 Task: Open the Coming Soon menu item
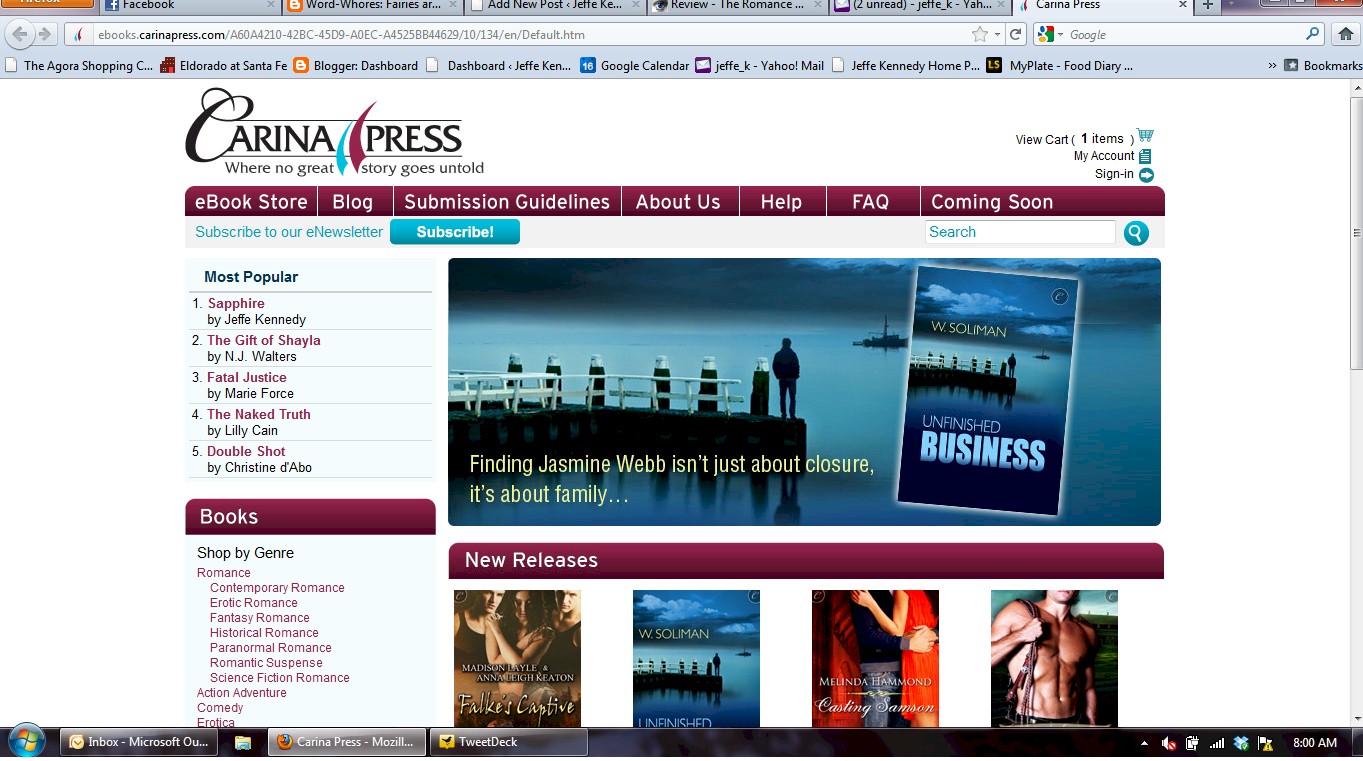tap(991, 202)
